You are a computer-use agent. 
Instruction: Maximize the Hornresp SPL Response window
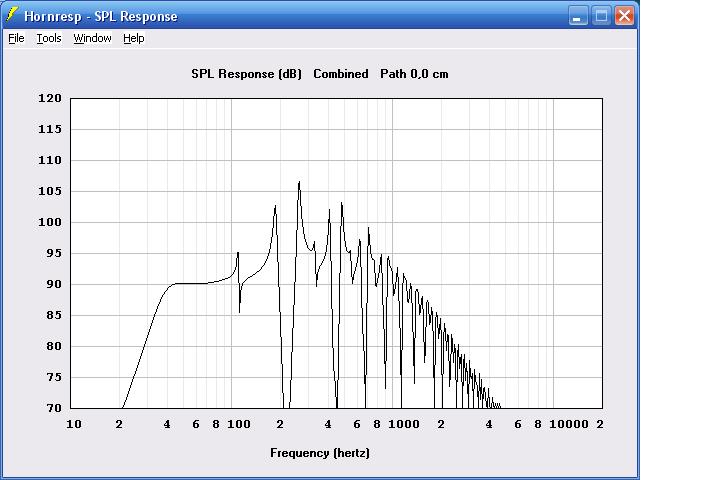pos(601,16)
